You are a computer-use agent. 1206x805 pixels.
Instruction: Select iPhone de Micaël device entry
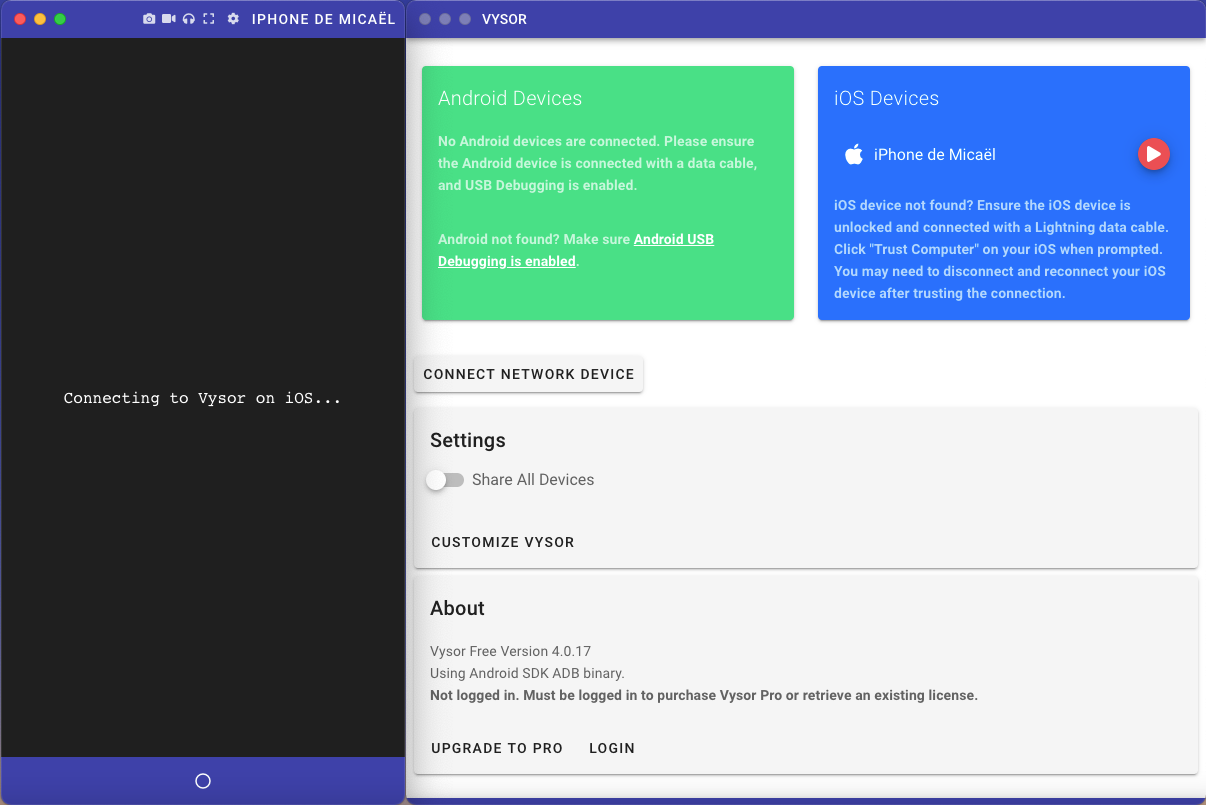934,154
